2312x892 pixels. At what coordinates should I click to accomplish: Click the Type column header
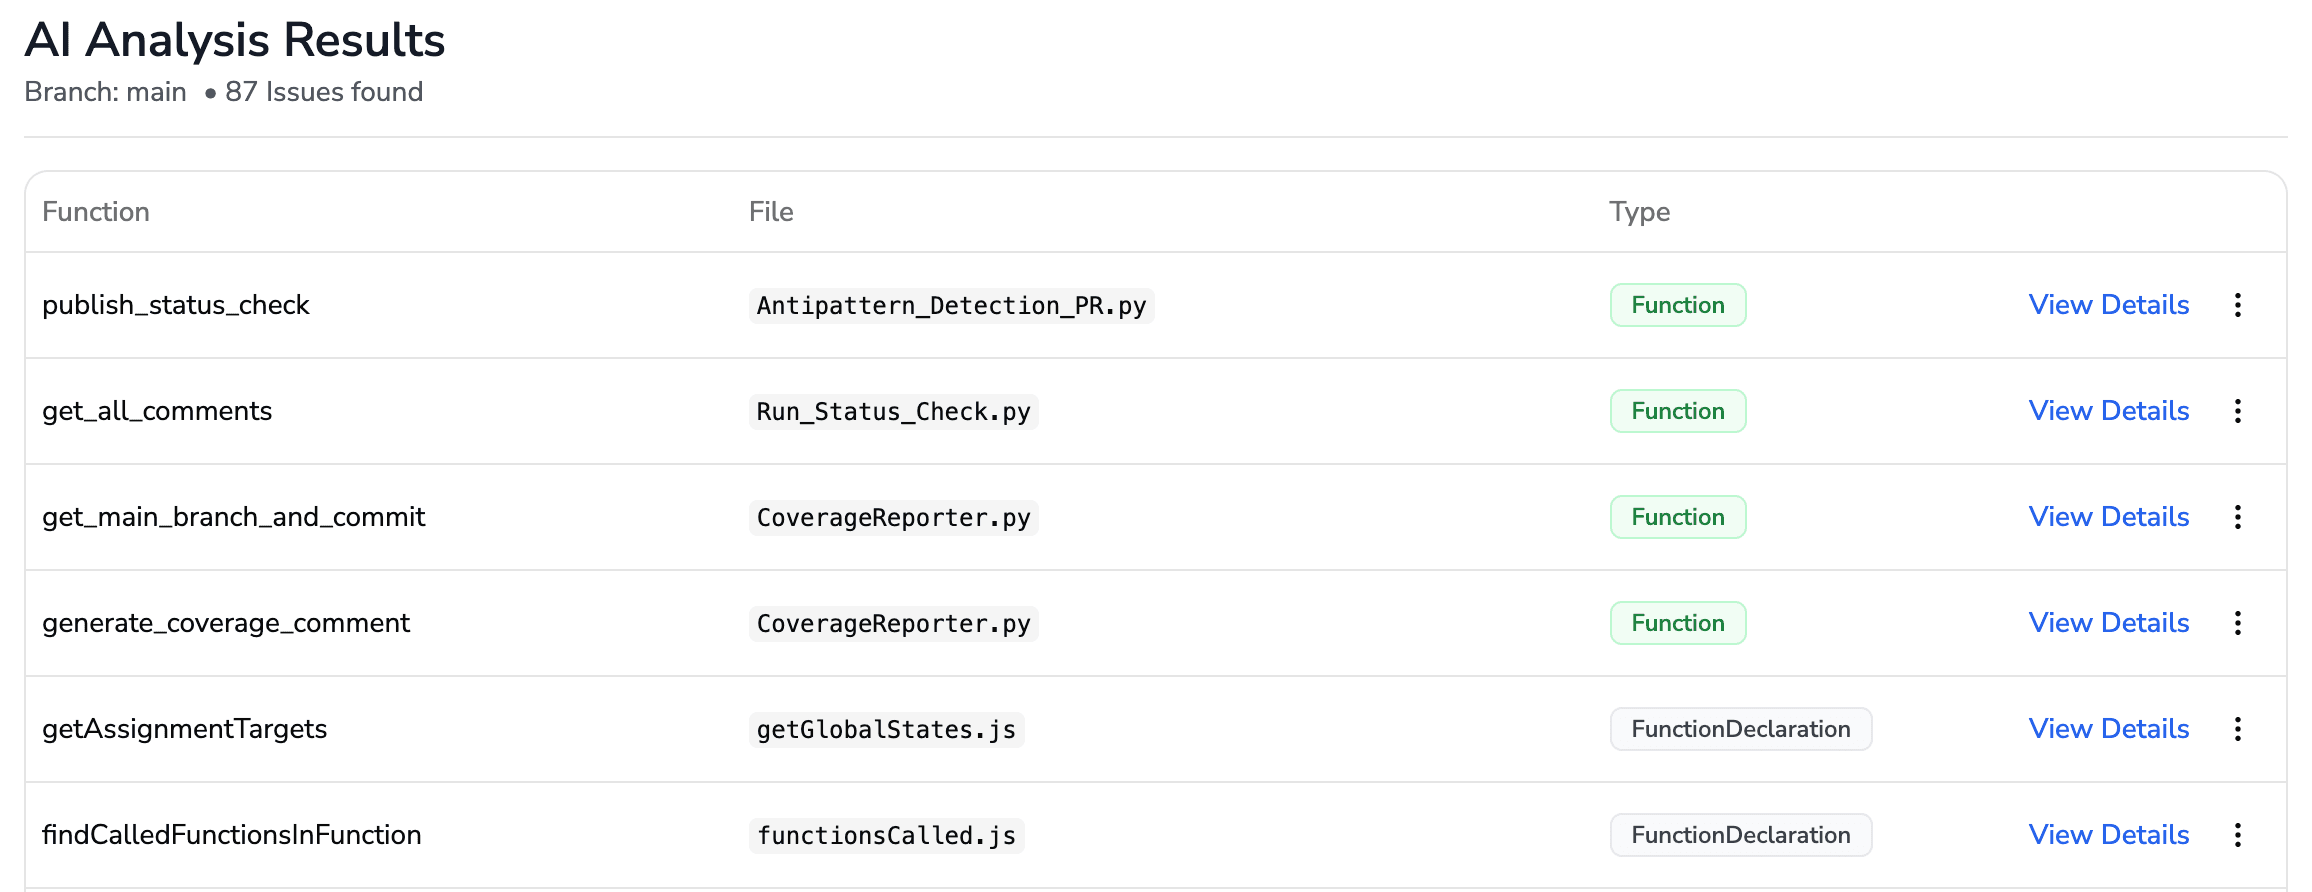tap(1639, 211)
